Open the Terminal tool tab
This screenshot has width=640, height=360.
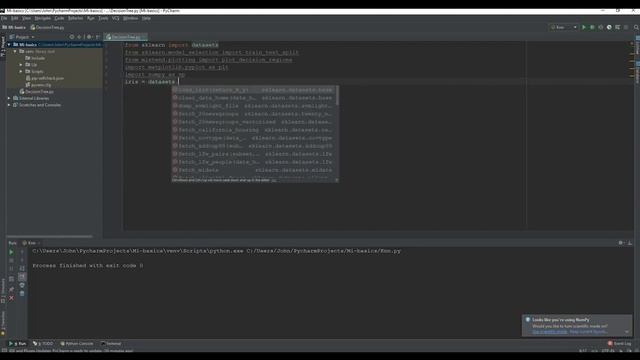point(111,344)
